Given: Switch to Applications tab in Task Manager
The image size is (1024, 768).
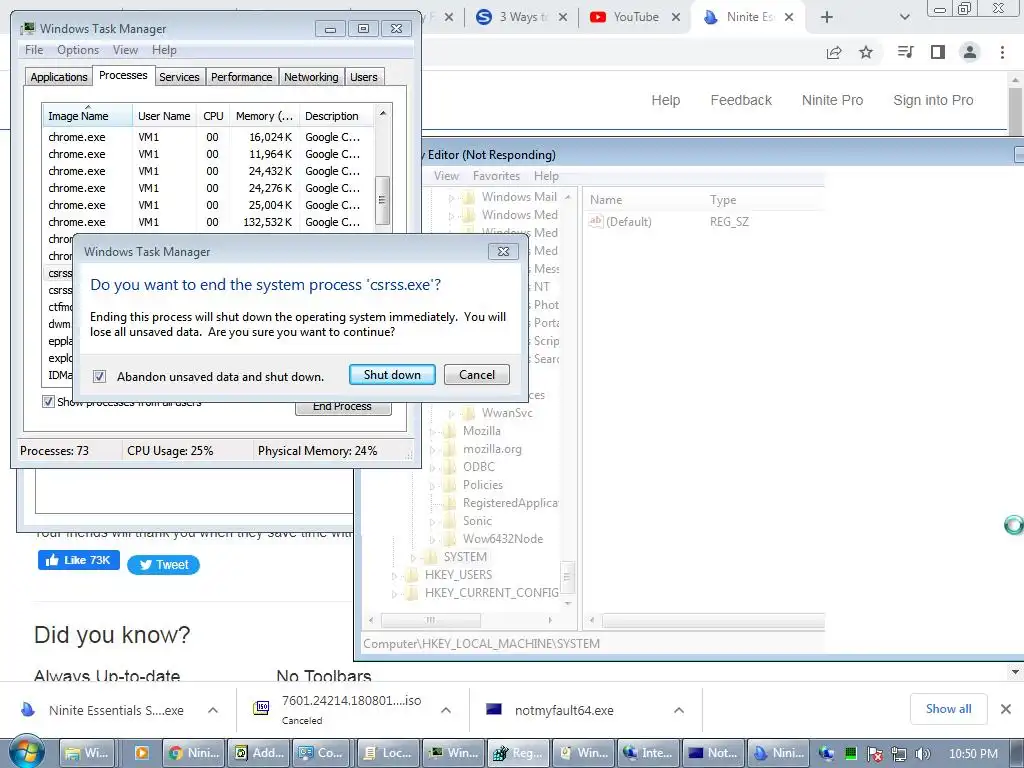Looking at the screenshot, I should tap(59, 77).
